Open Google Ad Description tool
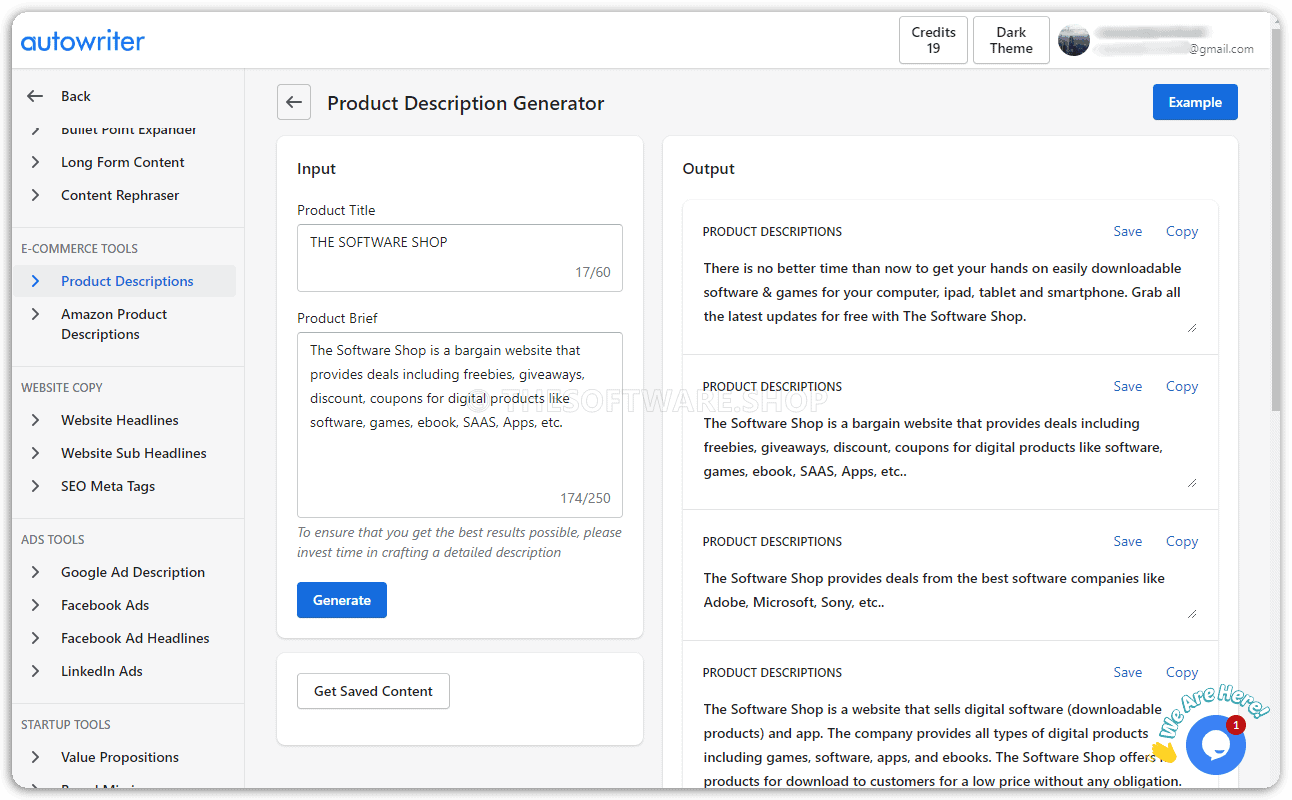Viewport: 1292px width, 800px height. point(133,572)
